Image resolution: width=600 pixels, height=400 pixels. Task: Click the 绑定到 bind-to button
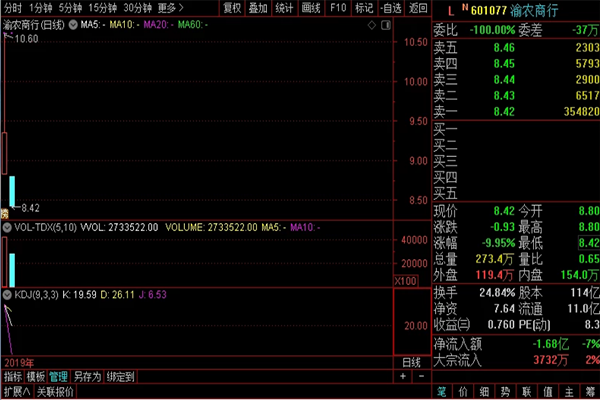pos(121,377)
